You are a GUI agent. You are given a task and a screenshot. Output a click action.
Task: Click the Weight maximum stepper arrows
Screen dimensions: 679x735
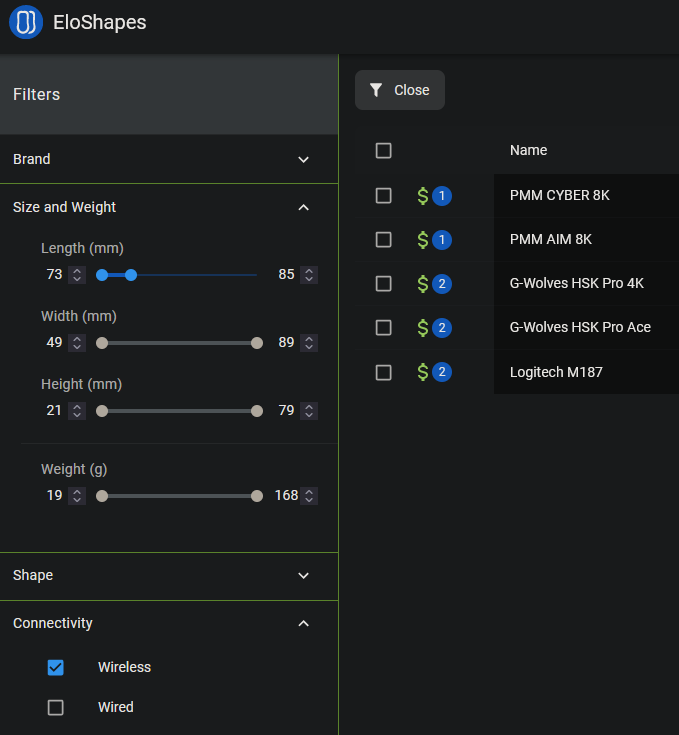coord(309,496)
